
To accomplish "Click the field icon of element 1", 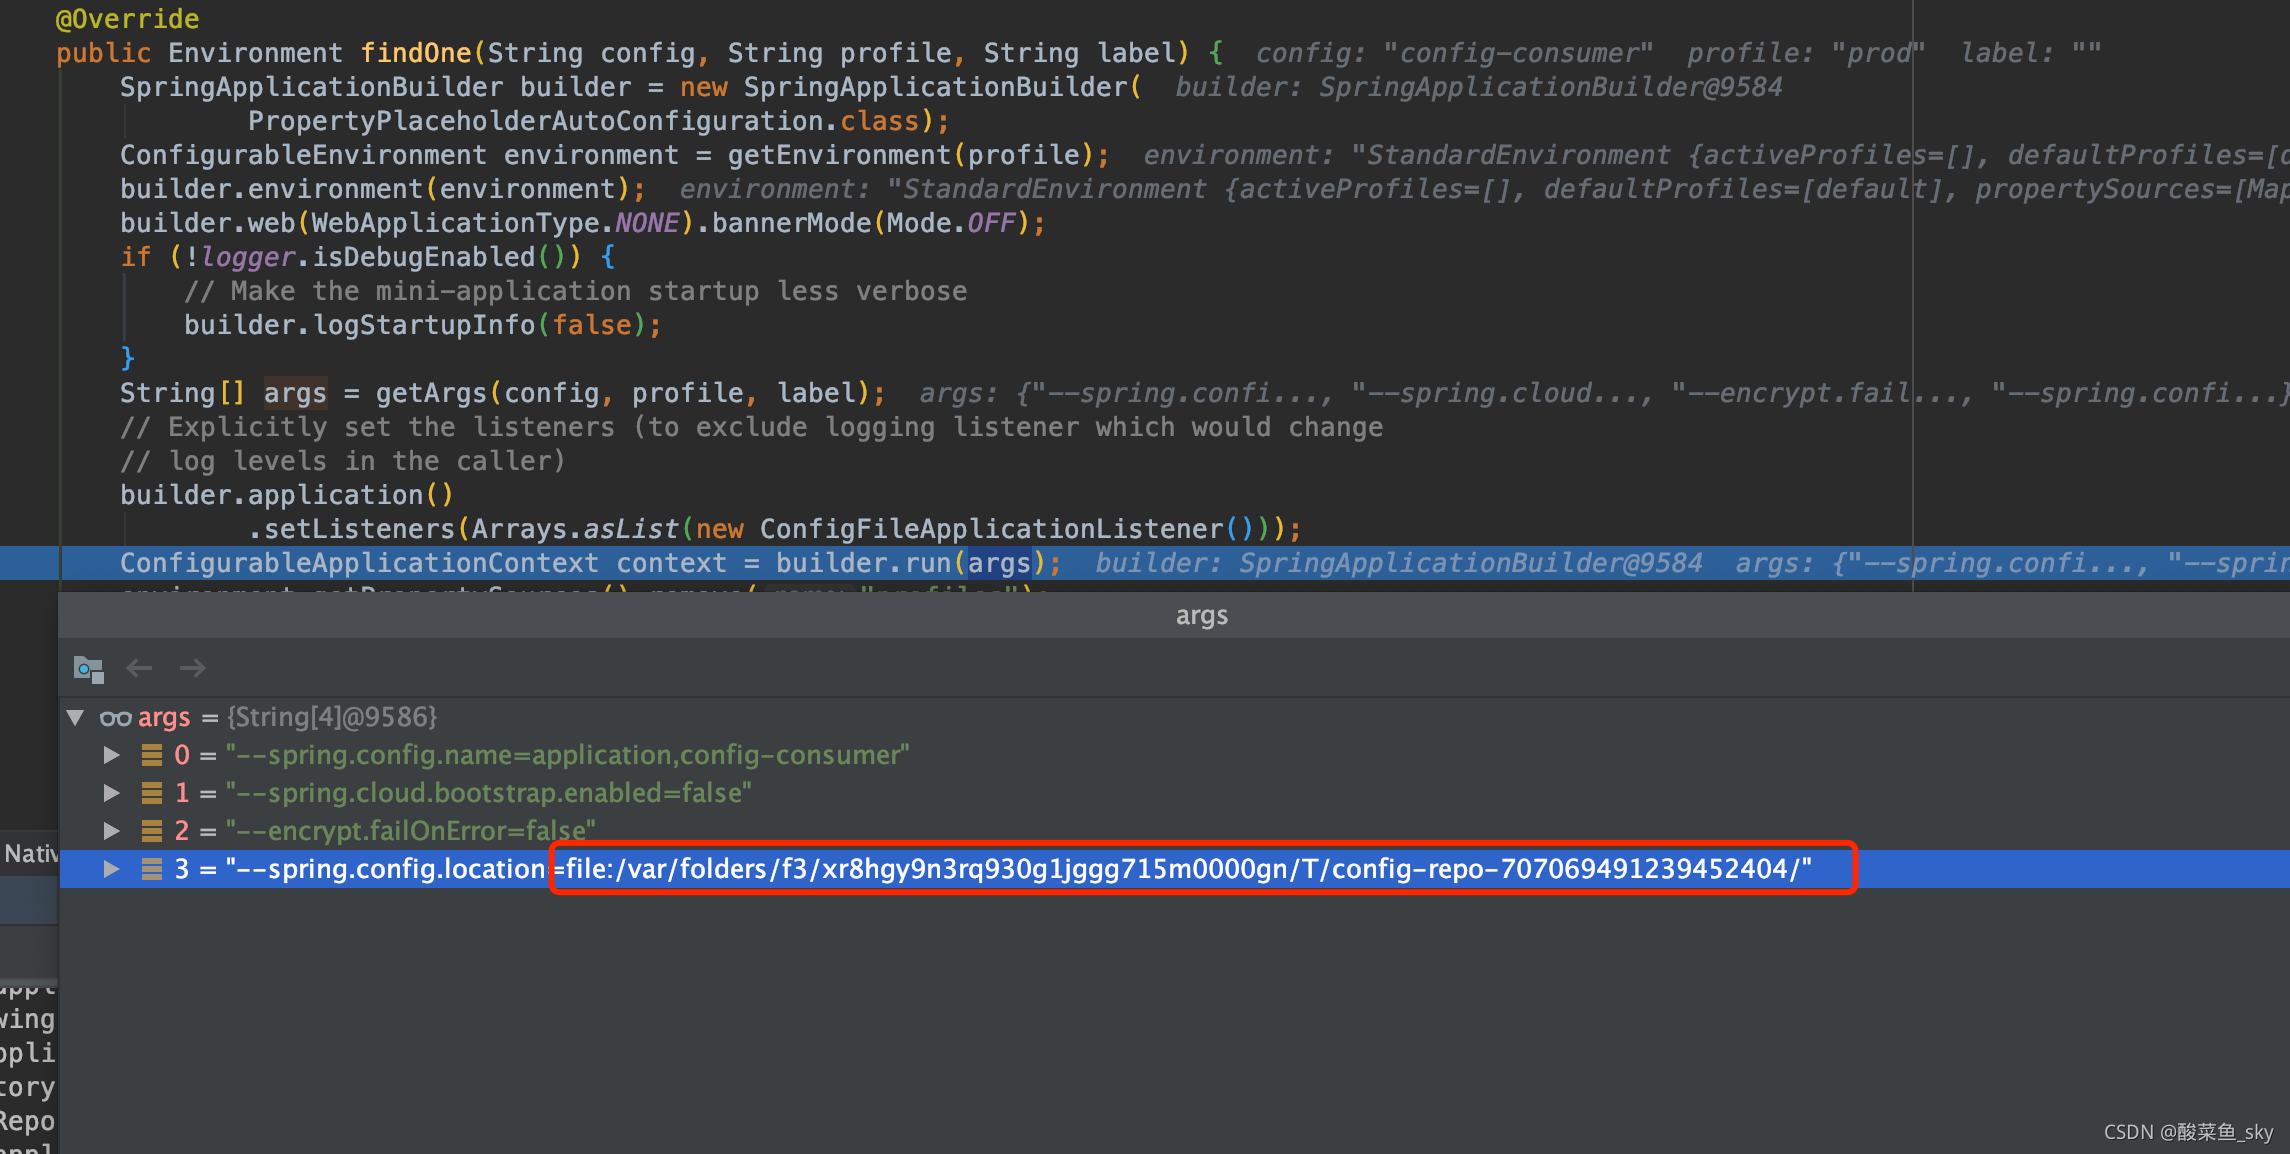I will tap(152, 793).
